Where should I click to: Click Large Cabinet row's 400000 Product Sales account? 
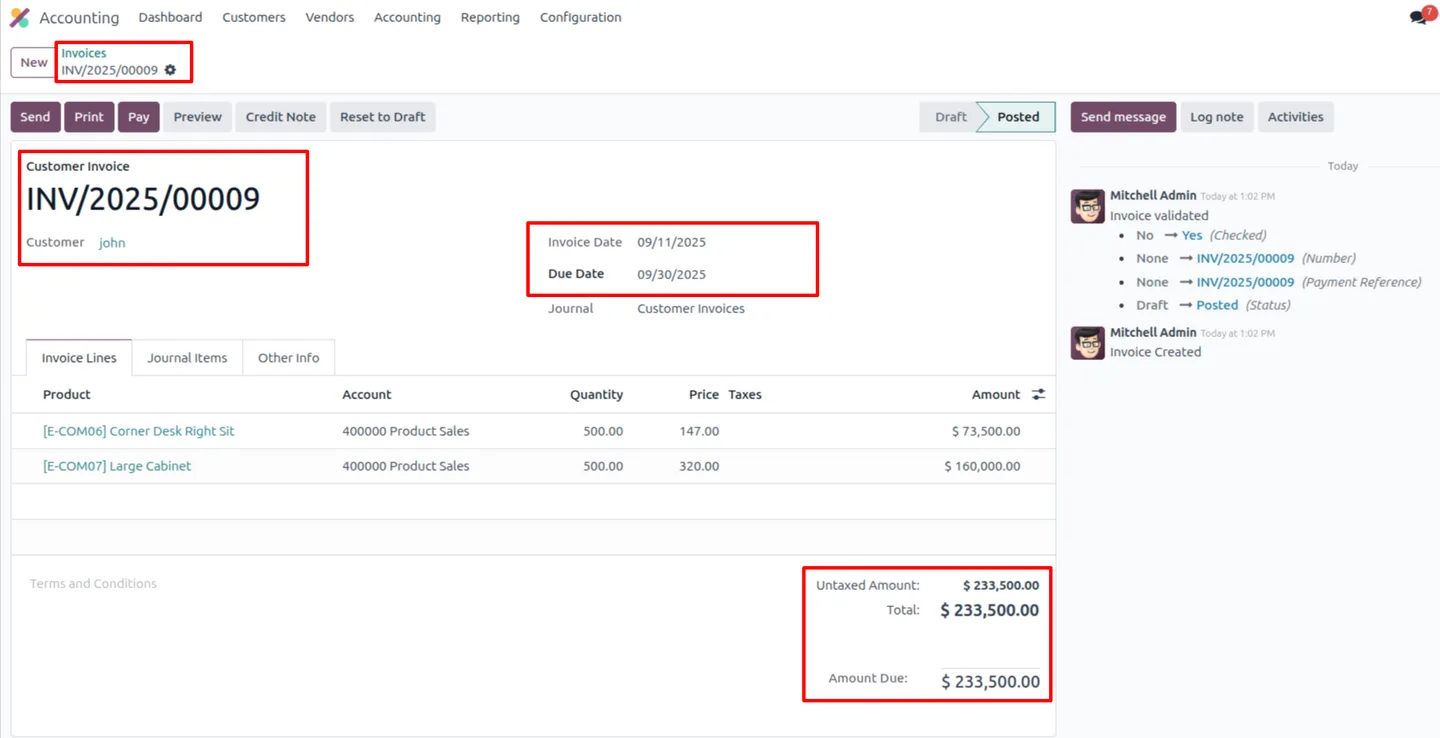[406, 466]
